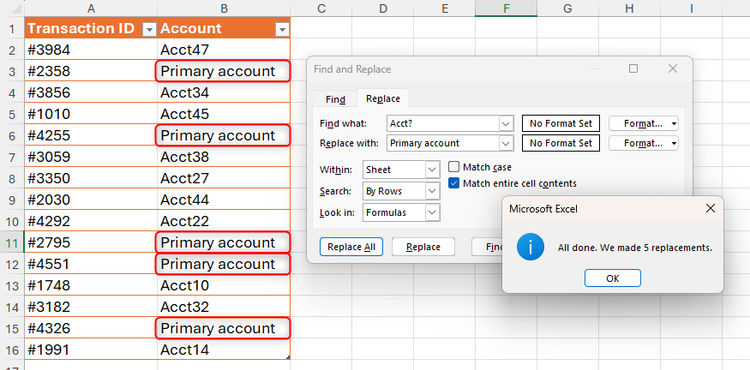Click the Replace with input field

[443, 143]
